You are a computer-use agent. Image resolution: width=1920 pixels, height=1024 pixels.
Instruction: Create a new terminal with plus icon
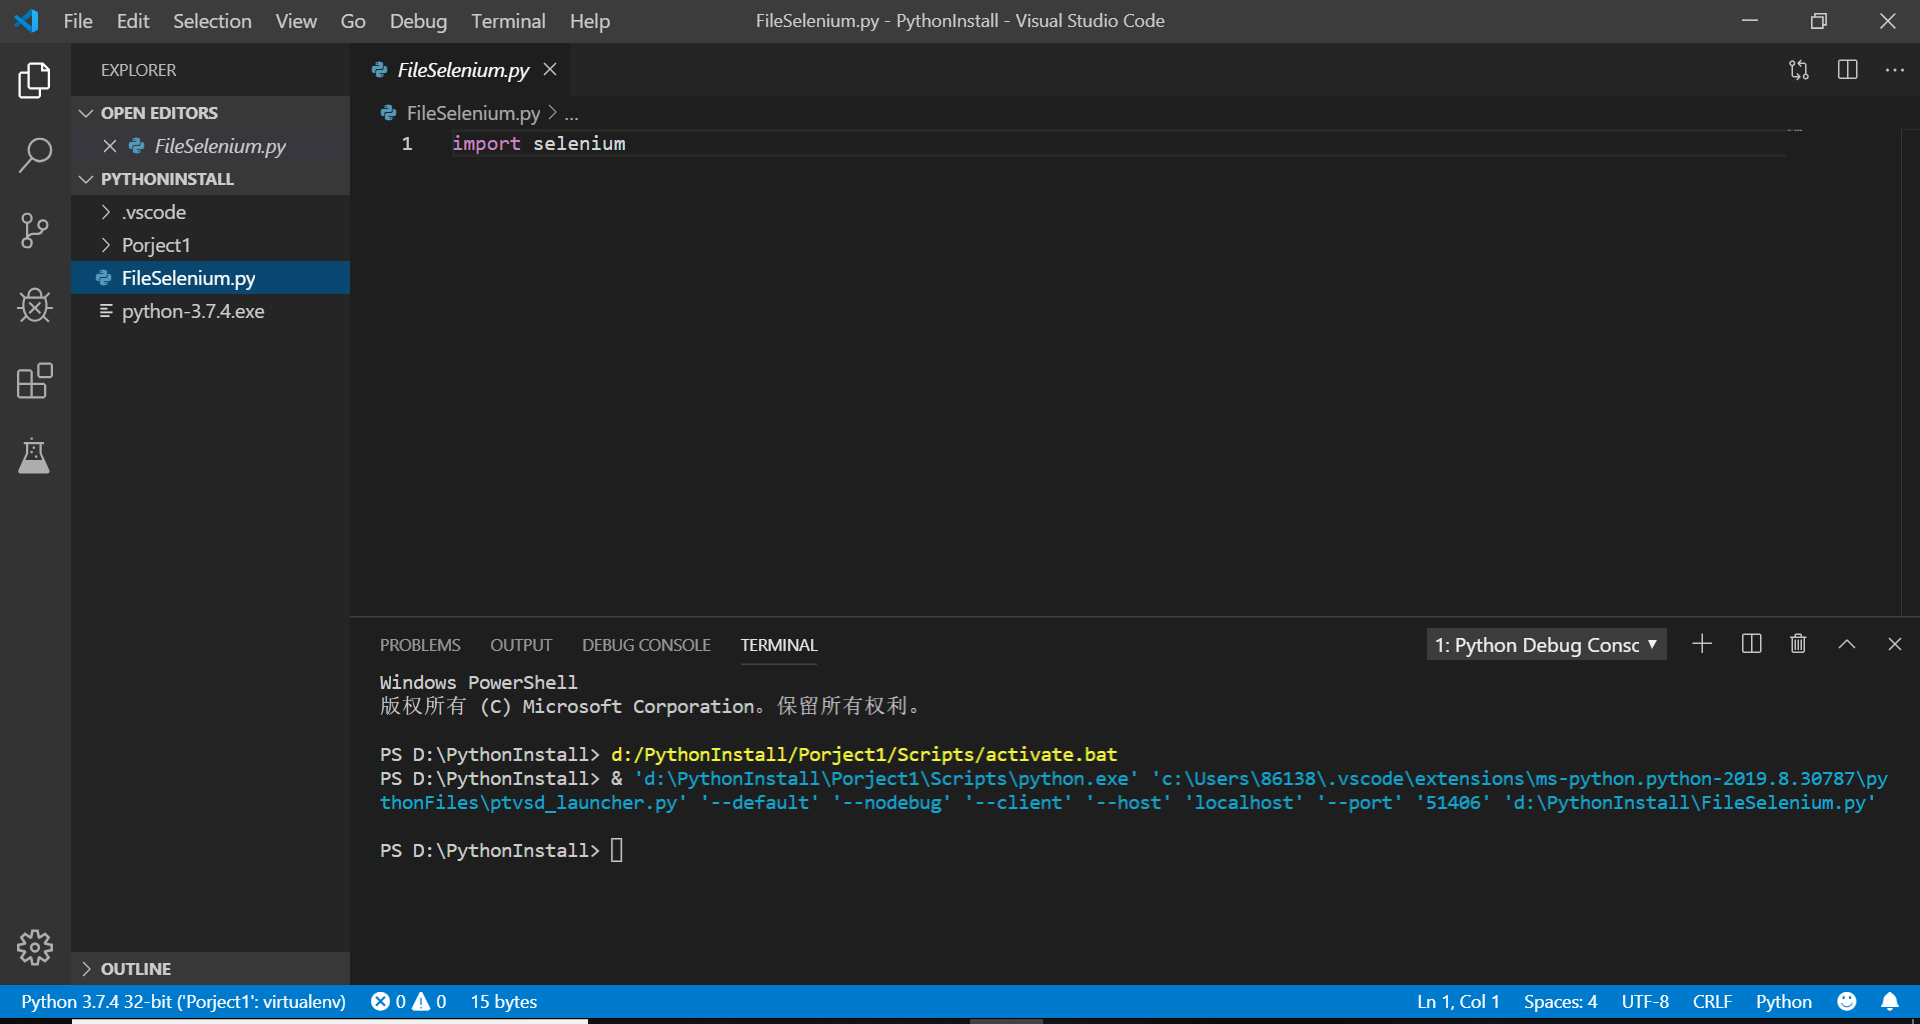click(x=1702, y=644)
